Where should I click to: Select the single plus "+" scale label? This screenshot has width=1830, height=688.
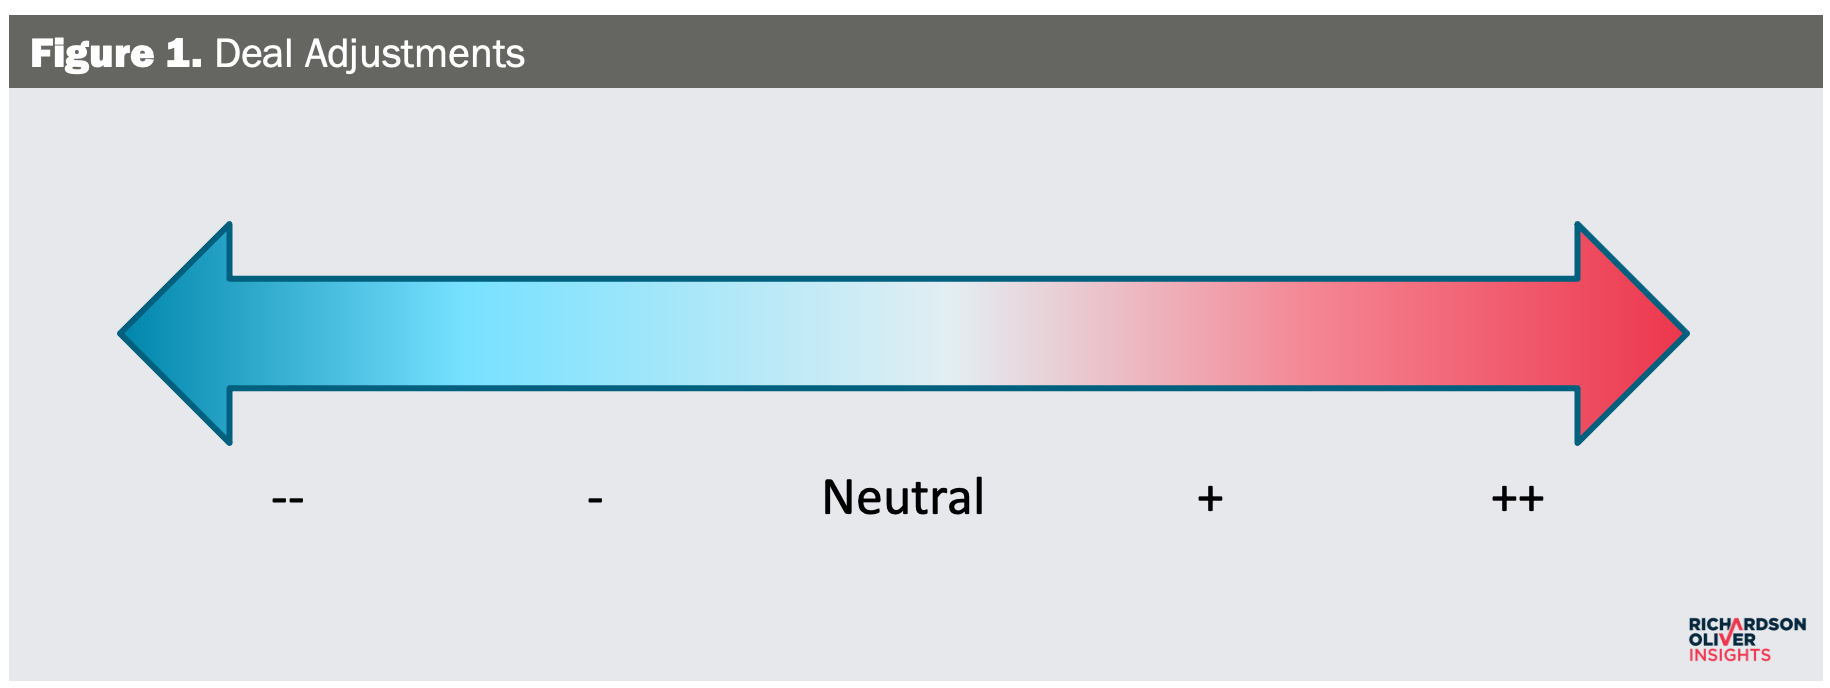(1210, 498)
